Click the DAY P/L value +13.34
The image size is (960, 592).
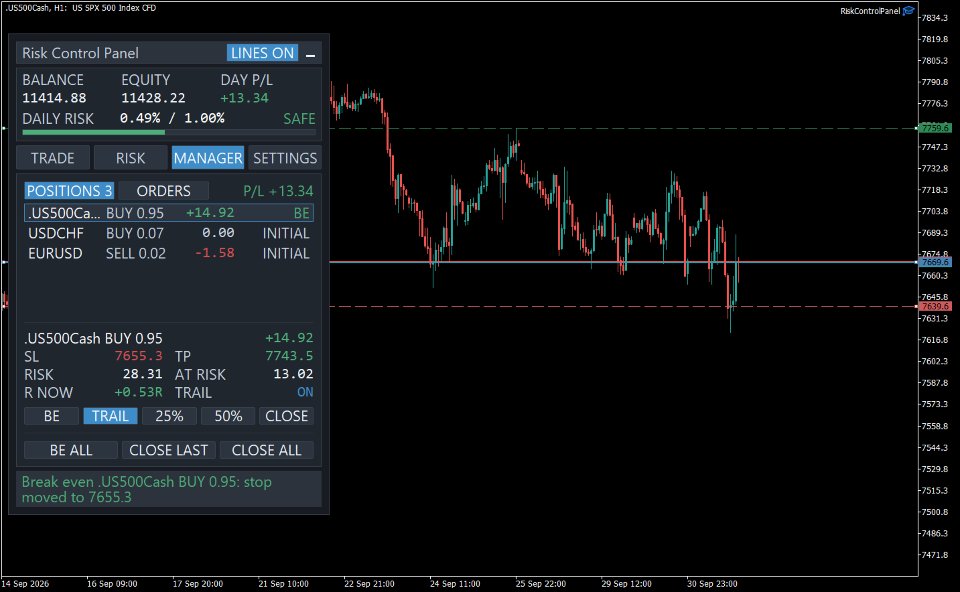(244, 98)
